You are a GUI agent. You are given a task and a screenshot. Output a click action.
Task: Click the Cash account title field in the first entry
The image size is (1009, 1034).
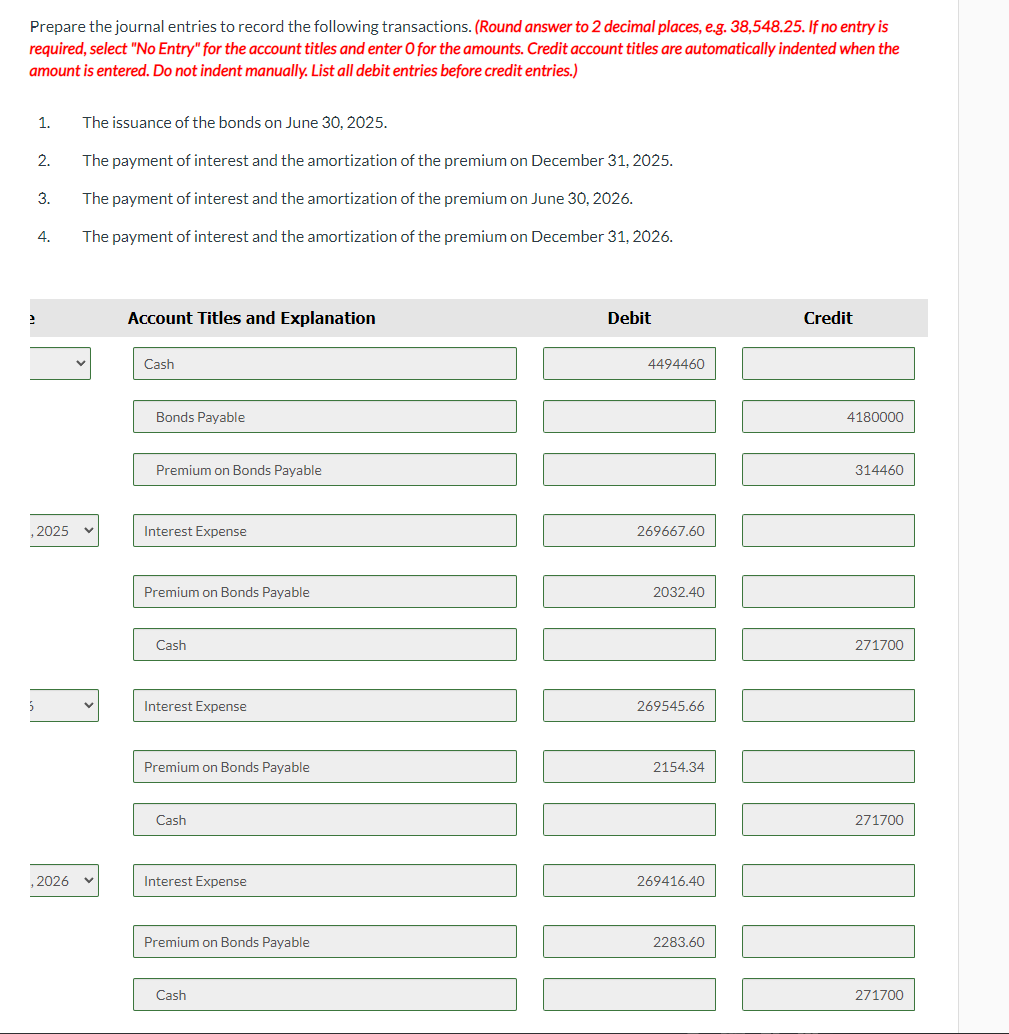324,363
